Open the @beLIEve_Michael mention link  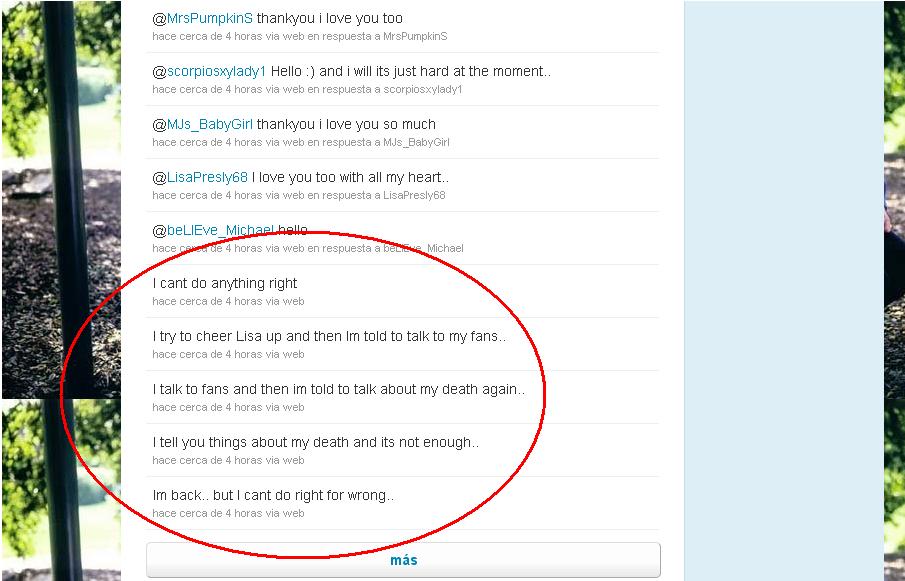coord(220,231)
